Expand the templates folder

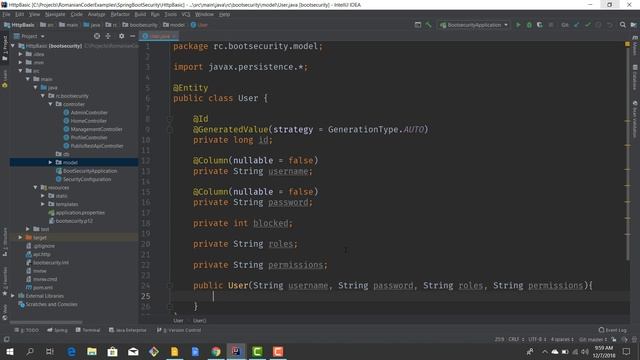coord(43,204)
